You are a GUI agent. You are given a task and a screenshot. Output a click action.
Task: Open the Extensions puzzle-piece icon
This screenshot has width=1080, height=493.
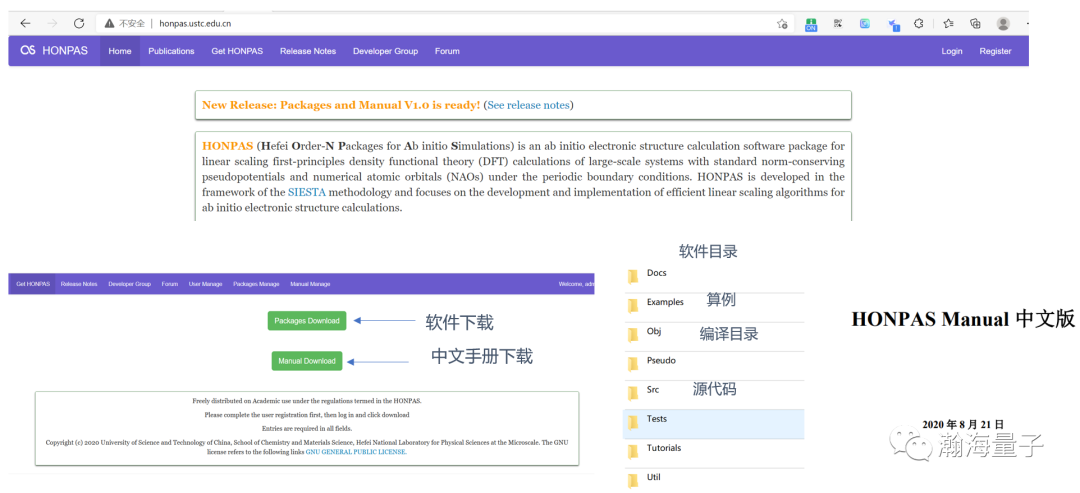point(918,23)
